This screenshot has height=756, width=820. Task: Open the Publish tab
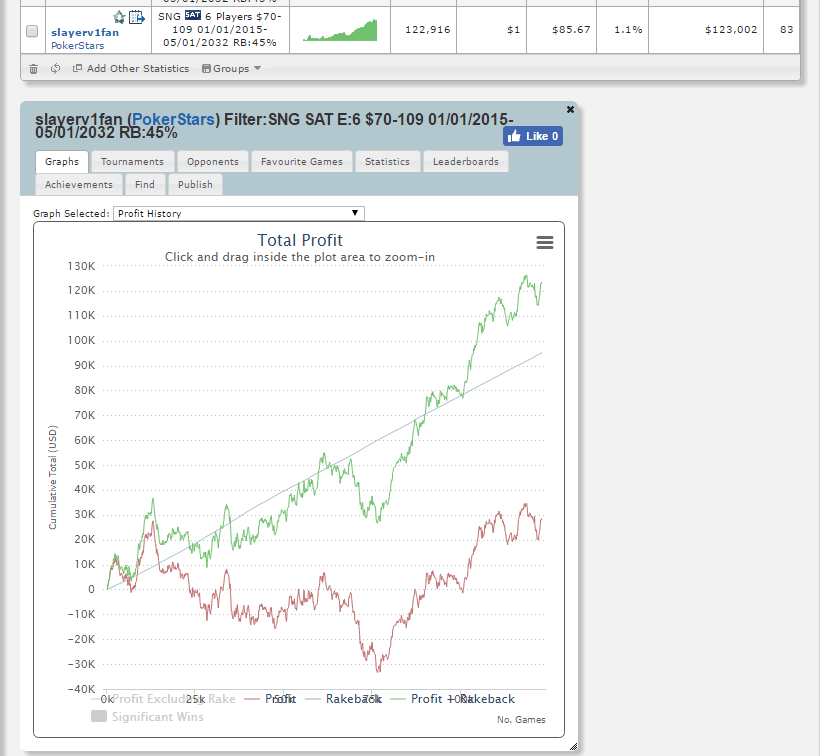196,185
